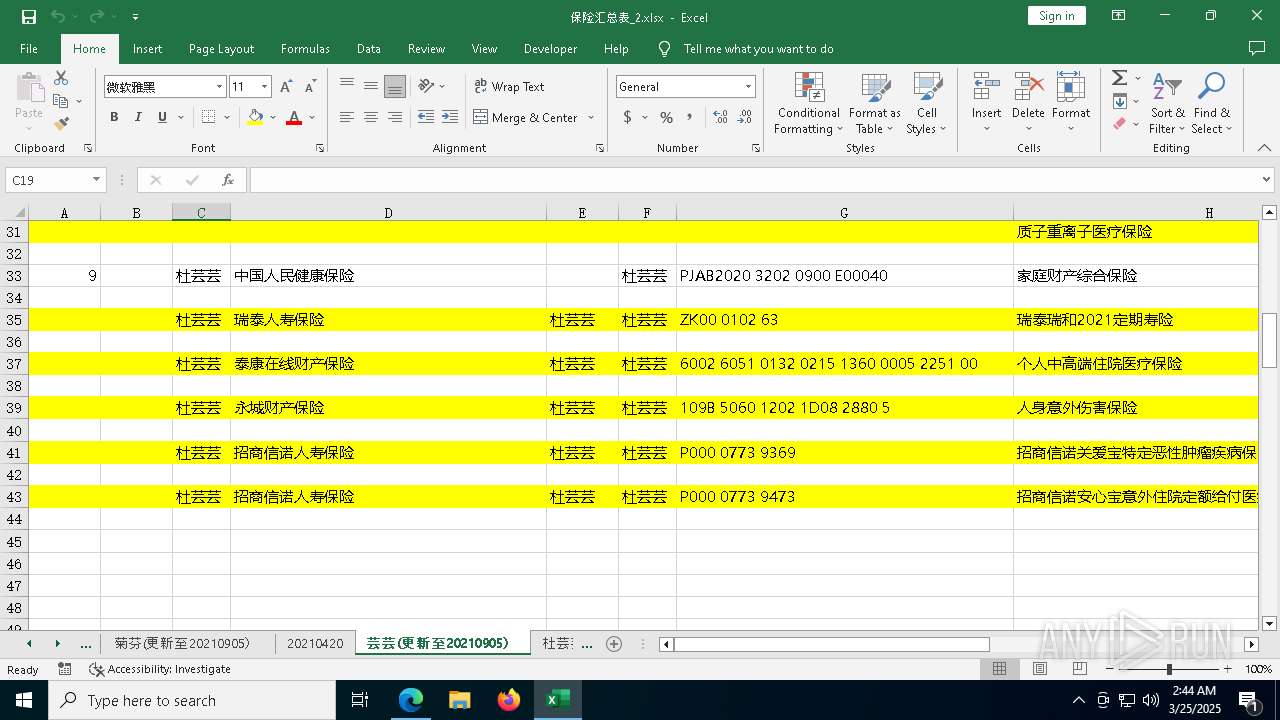Open Conditional Formatting menu

[x=809, y=104]
